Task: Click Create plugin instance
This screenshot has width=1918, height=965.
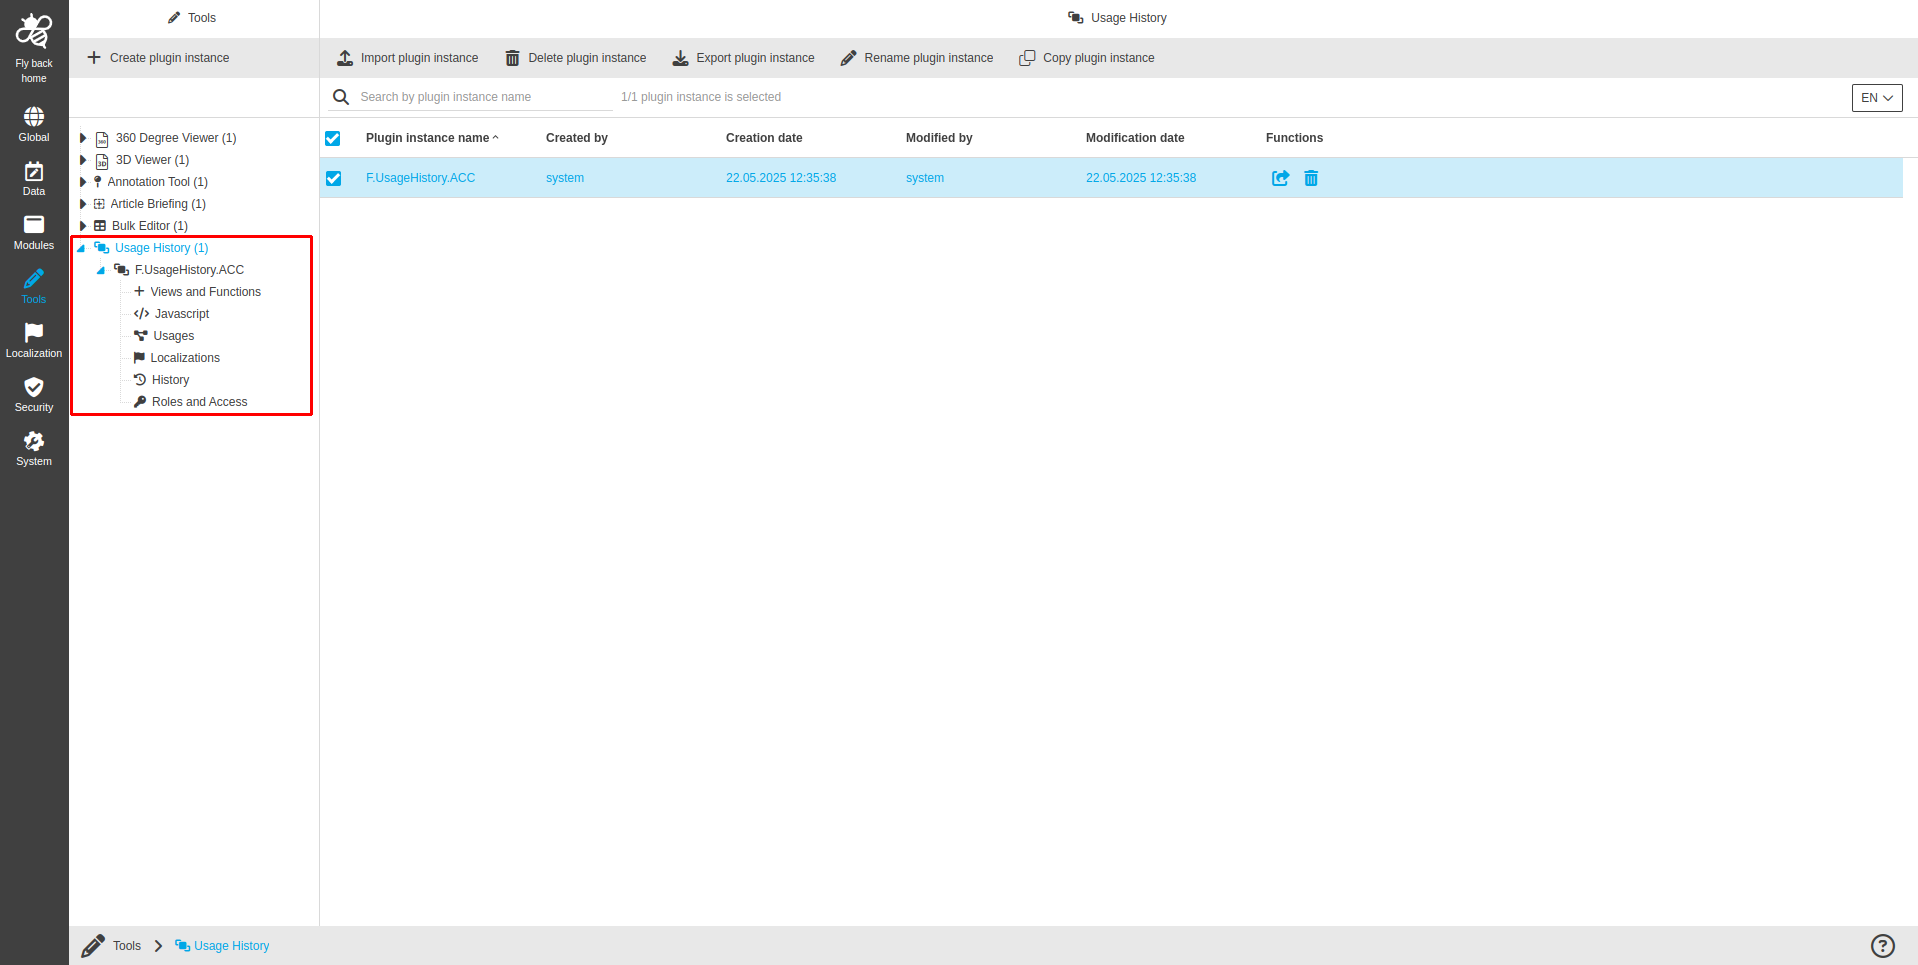Action: click(158, 58)
